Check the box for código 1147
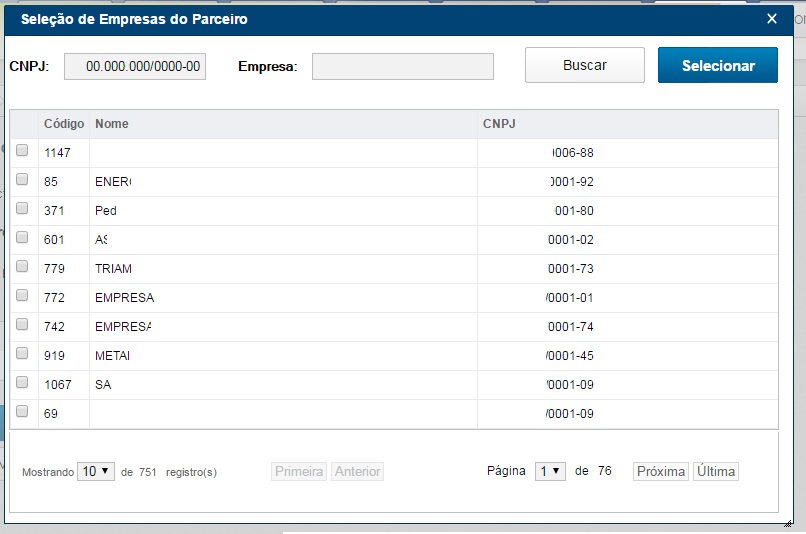Screen dimensions: 806x534 pos(22,150)
